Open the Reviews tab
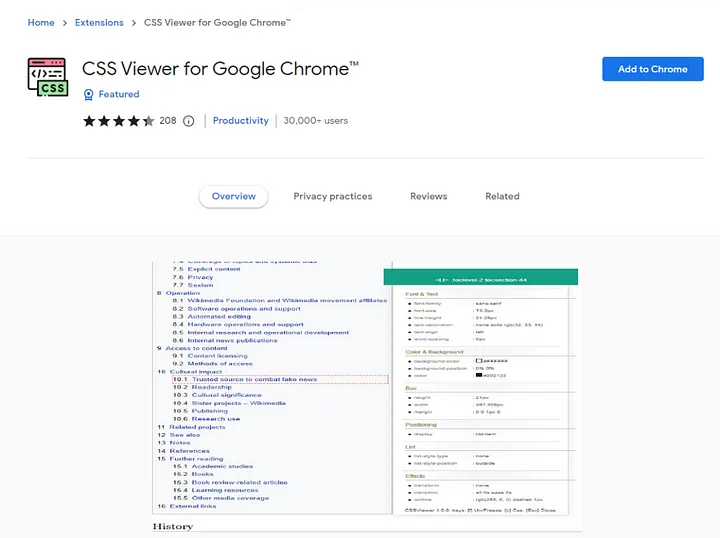Viewport: 720px width, 538px height. [x=428, y=196]
